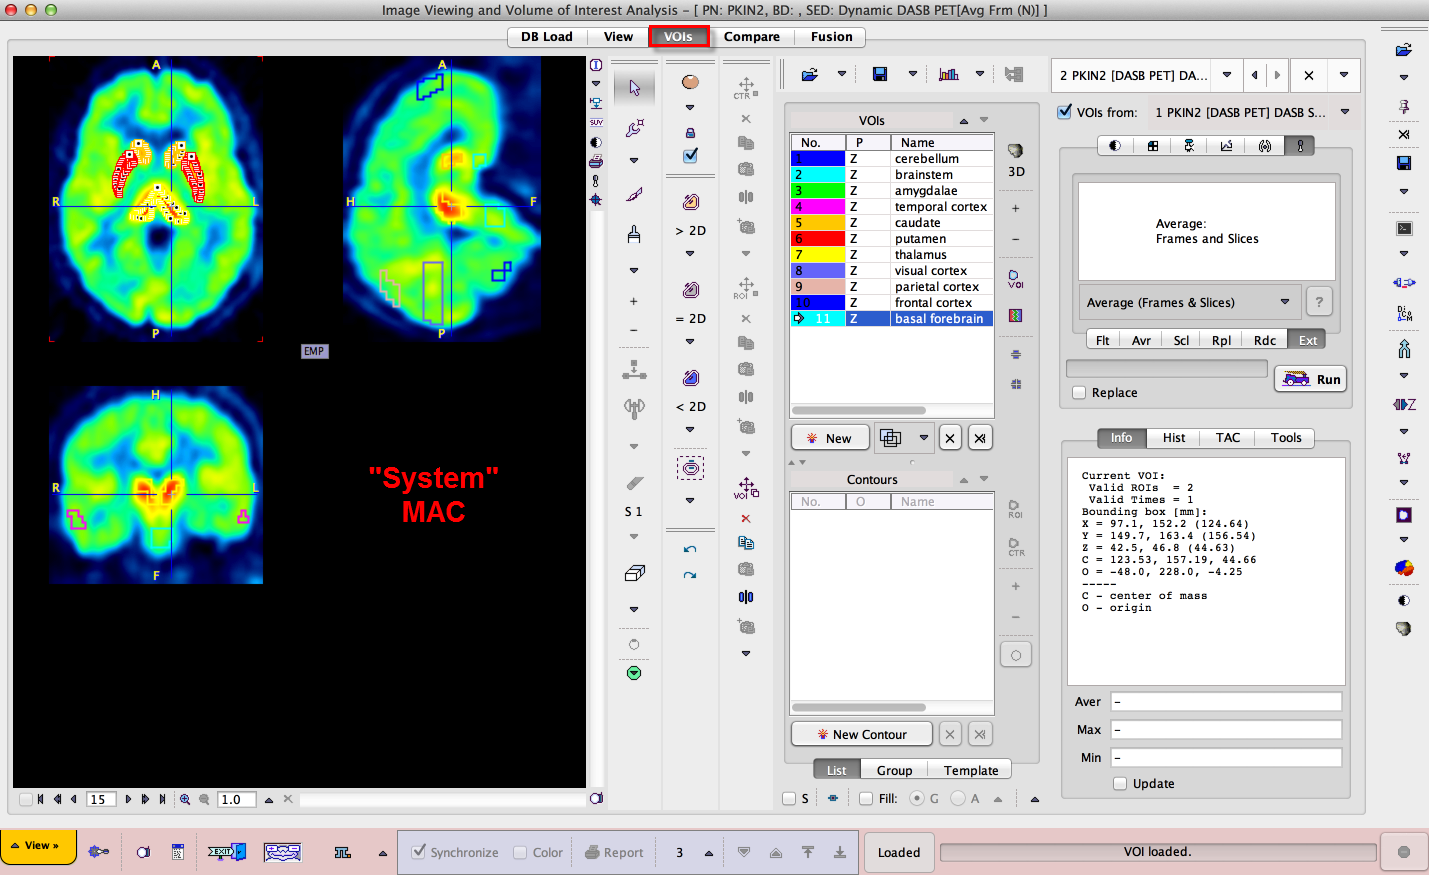The height and width of the screenshot is (875, 1429).
Task: Click the EXIT icon in bottom bar
Action: point(227,852)
